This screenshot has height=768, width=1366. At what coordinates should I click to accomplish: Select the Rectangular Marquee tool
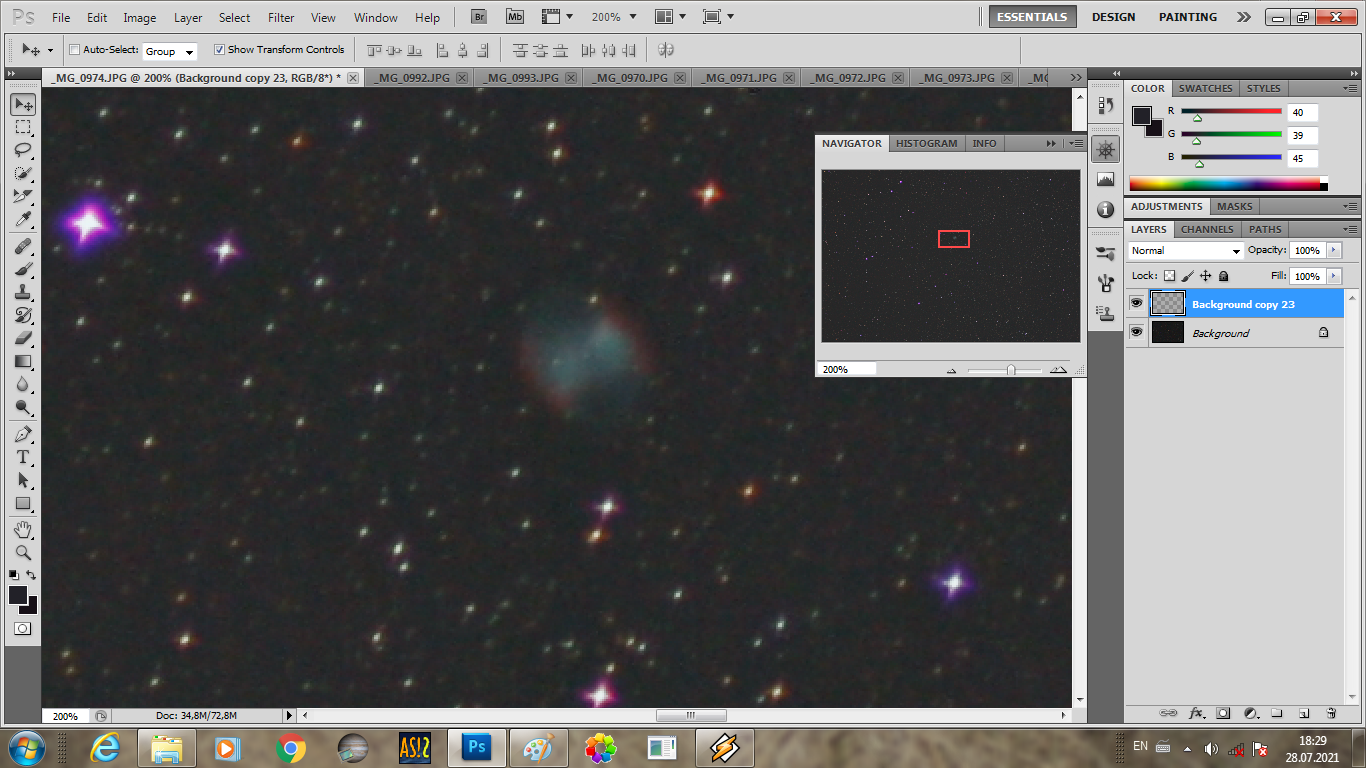point(23,128)
